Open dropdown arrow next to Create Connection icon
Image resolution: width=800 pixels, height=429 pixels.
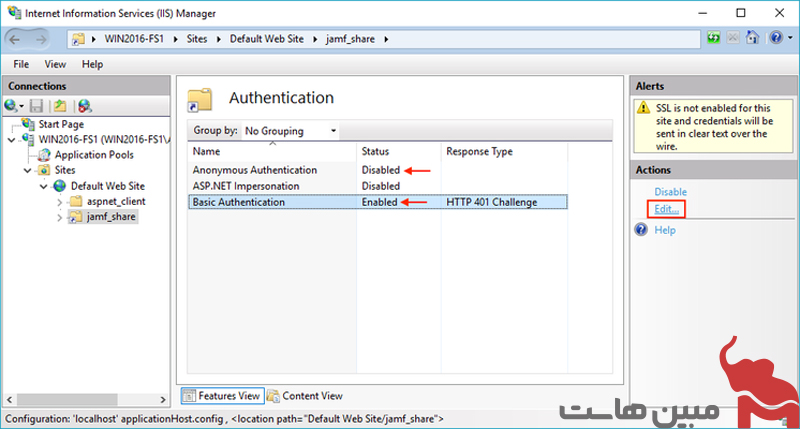coord(21,106)
